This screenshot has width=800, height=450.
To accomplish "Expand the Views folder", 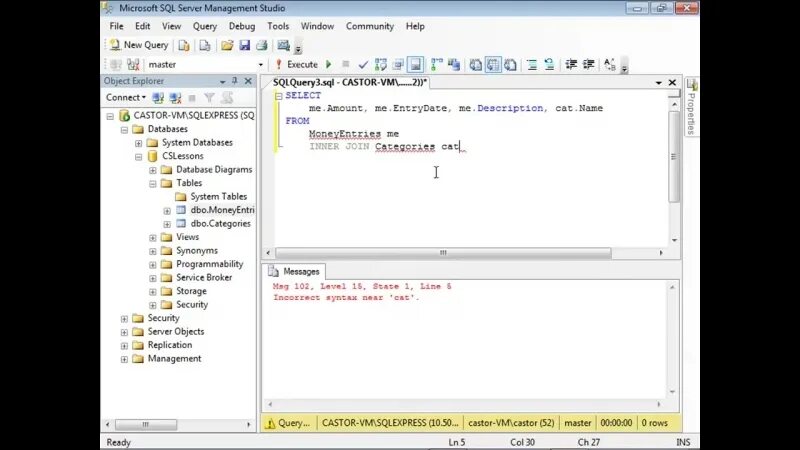I will click(153, 238).
